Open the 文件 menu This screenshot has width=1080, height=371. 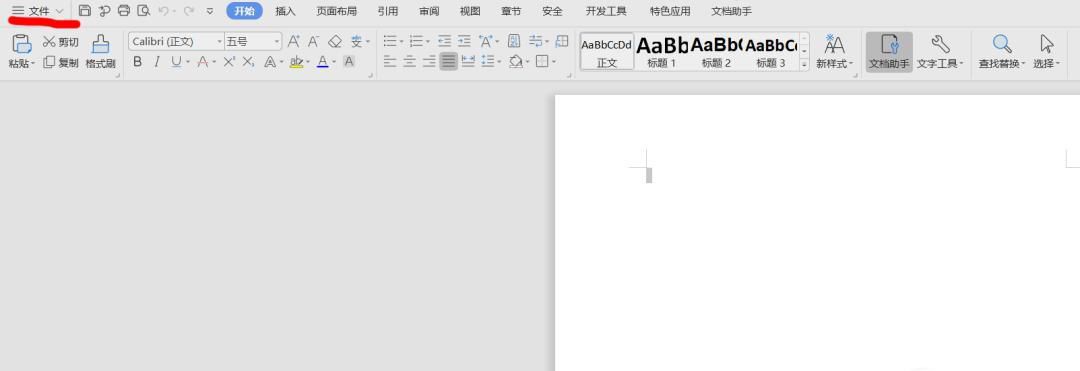[39, 11]
